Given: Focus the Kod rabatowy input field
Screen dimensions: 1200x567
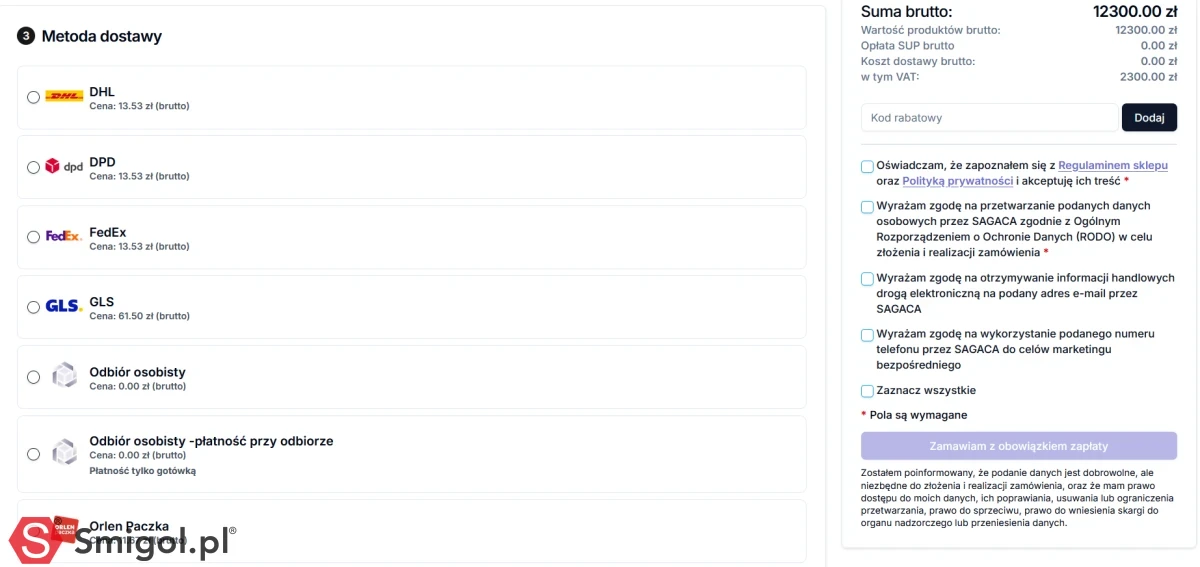Looking at the screenshot, I should [988, 118].
